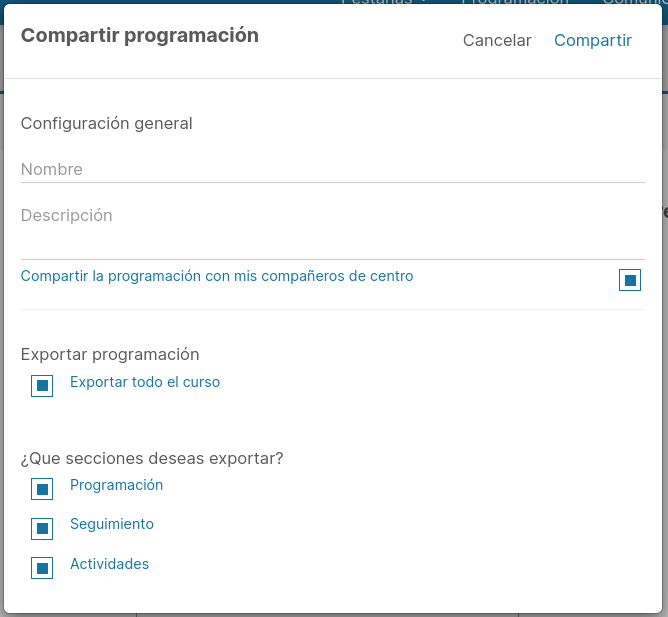This screenshot has height=617, width=668.
Task: Click 'Compartir la programación con mis compañeros' label
Action: pyautogui.click(x=217, y=276)
